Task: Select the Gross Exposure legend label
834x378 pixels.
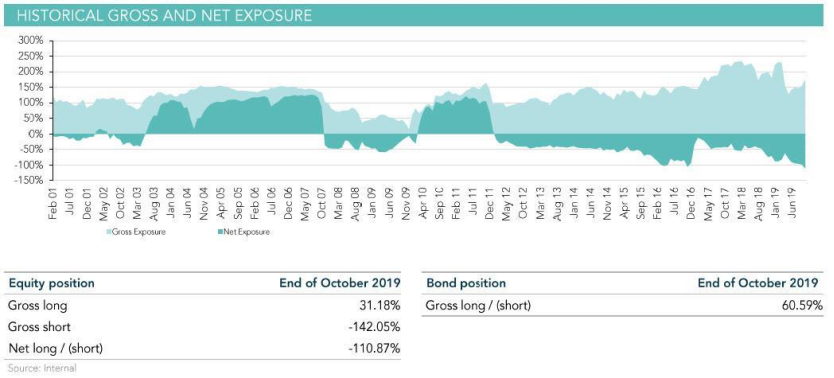Action: coord(140,232)
